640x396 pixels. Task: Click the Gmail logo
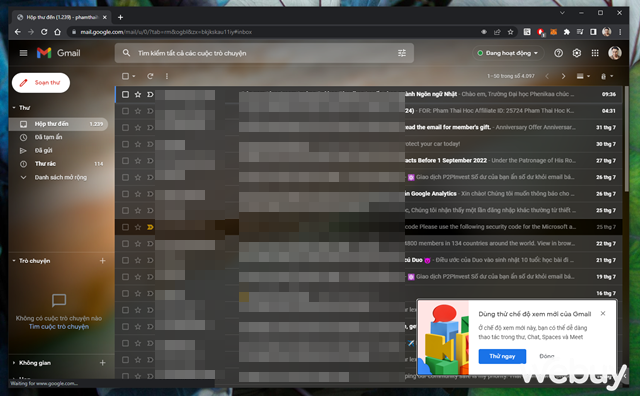pos(58,53)
